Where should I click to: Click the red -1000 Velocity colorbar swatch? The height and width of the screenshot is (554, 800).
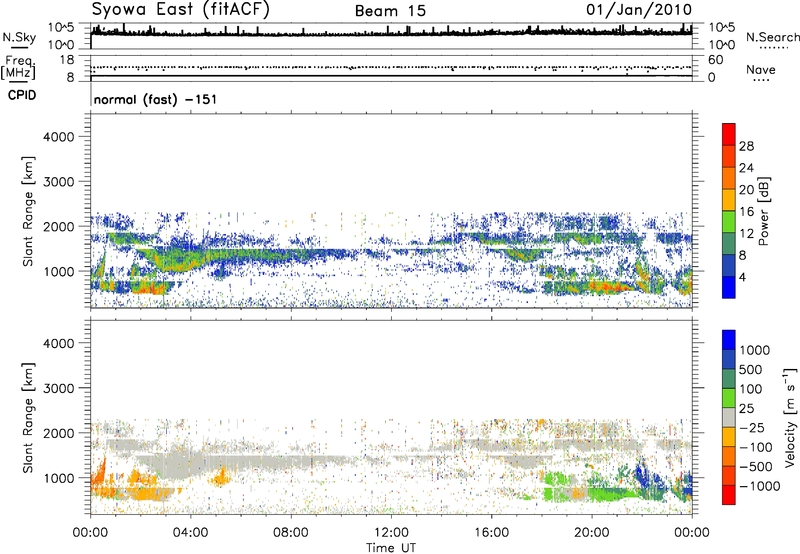coord(729,495)
